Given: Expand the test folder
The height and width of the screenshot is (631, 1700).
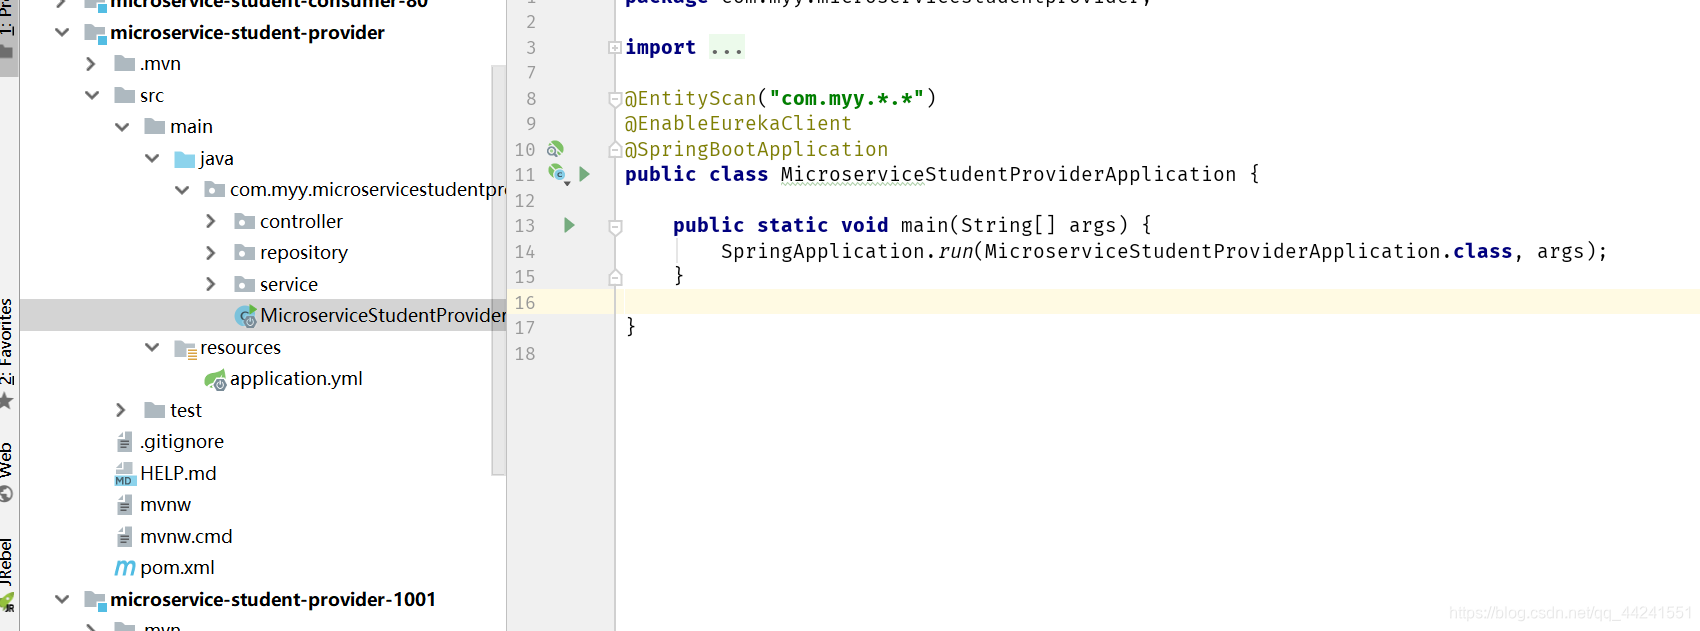Looking at the screenshot, I should 121,410.
